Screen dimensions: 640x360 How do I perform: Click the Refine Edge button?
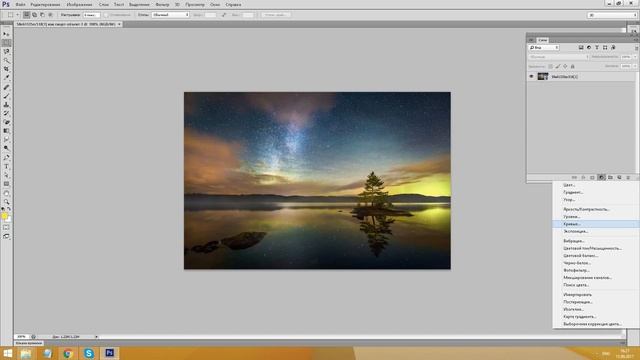pos(276,15)
